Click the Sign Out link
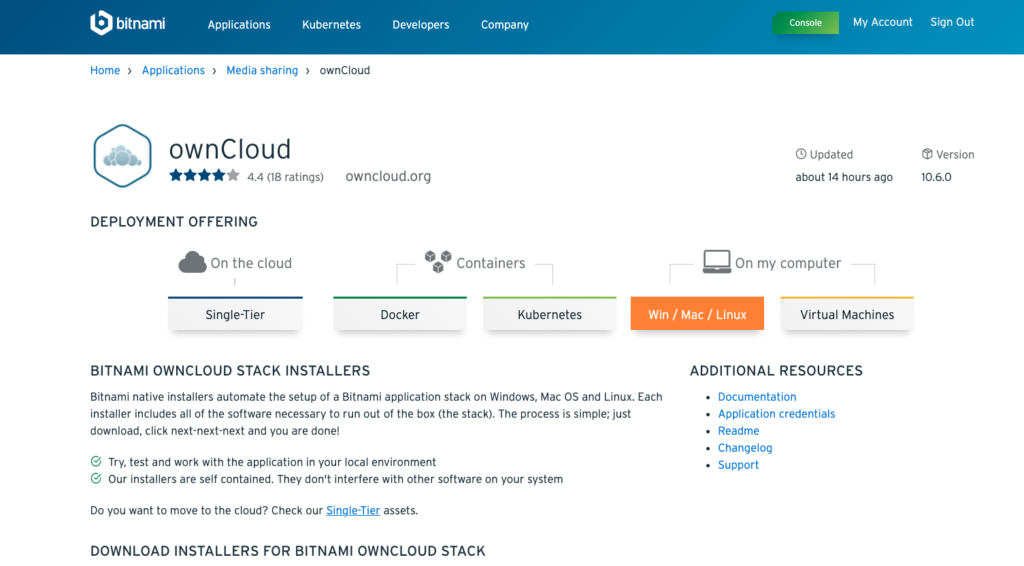Image resolution: width=1024 pixels, height=566 pixels. coord(952,22)
